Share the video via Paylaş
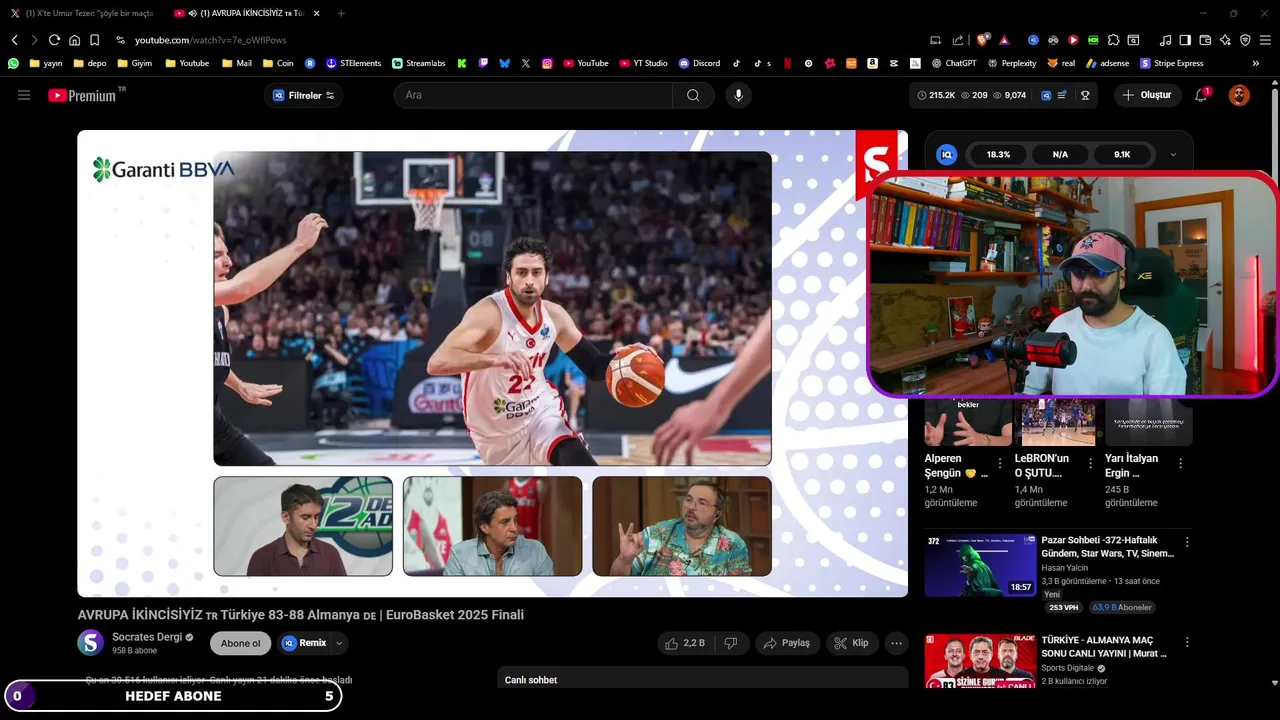Image resolution: width=1280 pixels, height=720 pixels. click(x=787, y=643)
